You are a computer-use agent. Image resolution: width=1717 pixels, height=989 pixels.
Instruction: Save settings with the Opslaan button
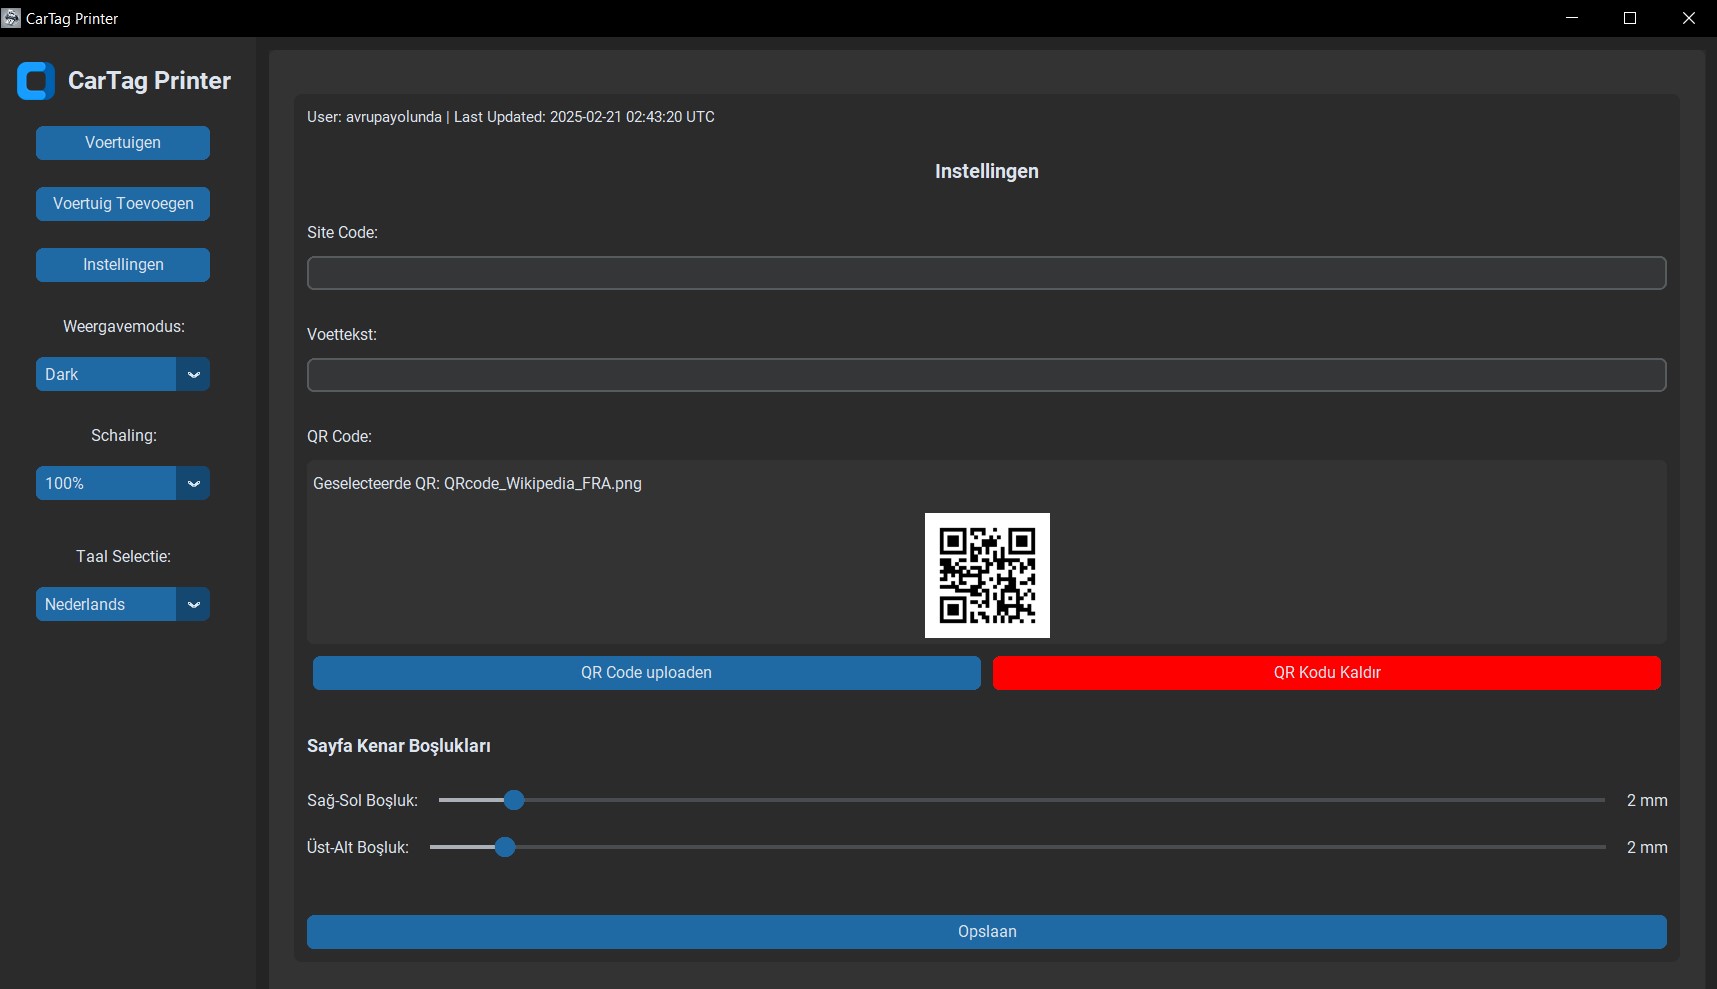[x=986, y=932]
